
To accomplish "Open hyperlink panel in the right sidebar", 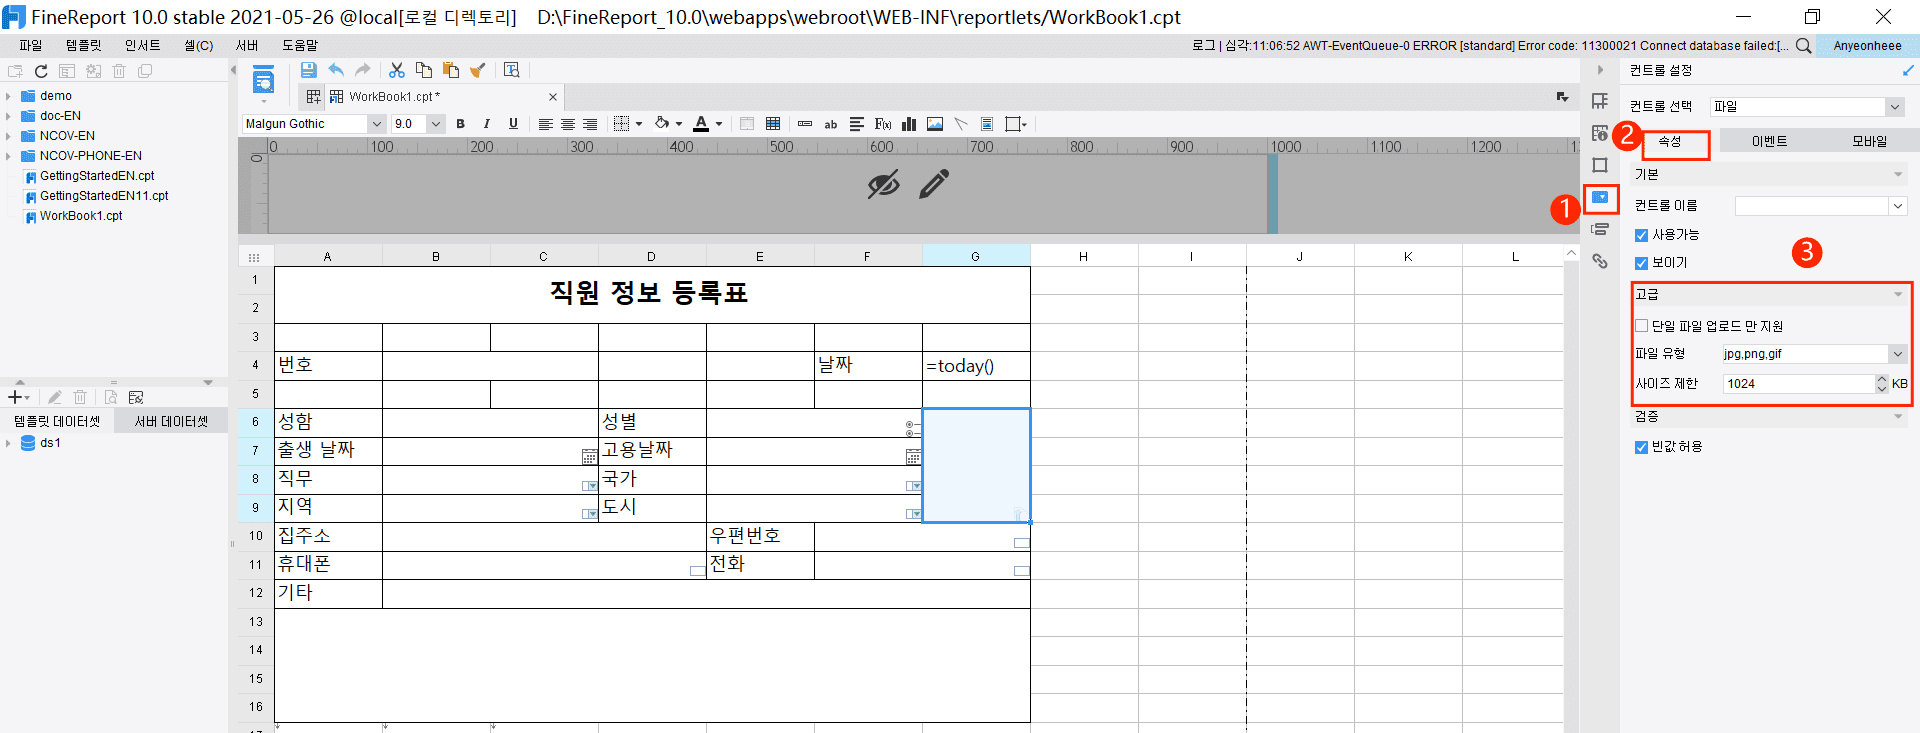I will [1600, 261].
